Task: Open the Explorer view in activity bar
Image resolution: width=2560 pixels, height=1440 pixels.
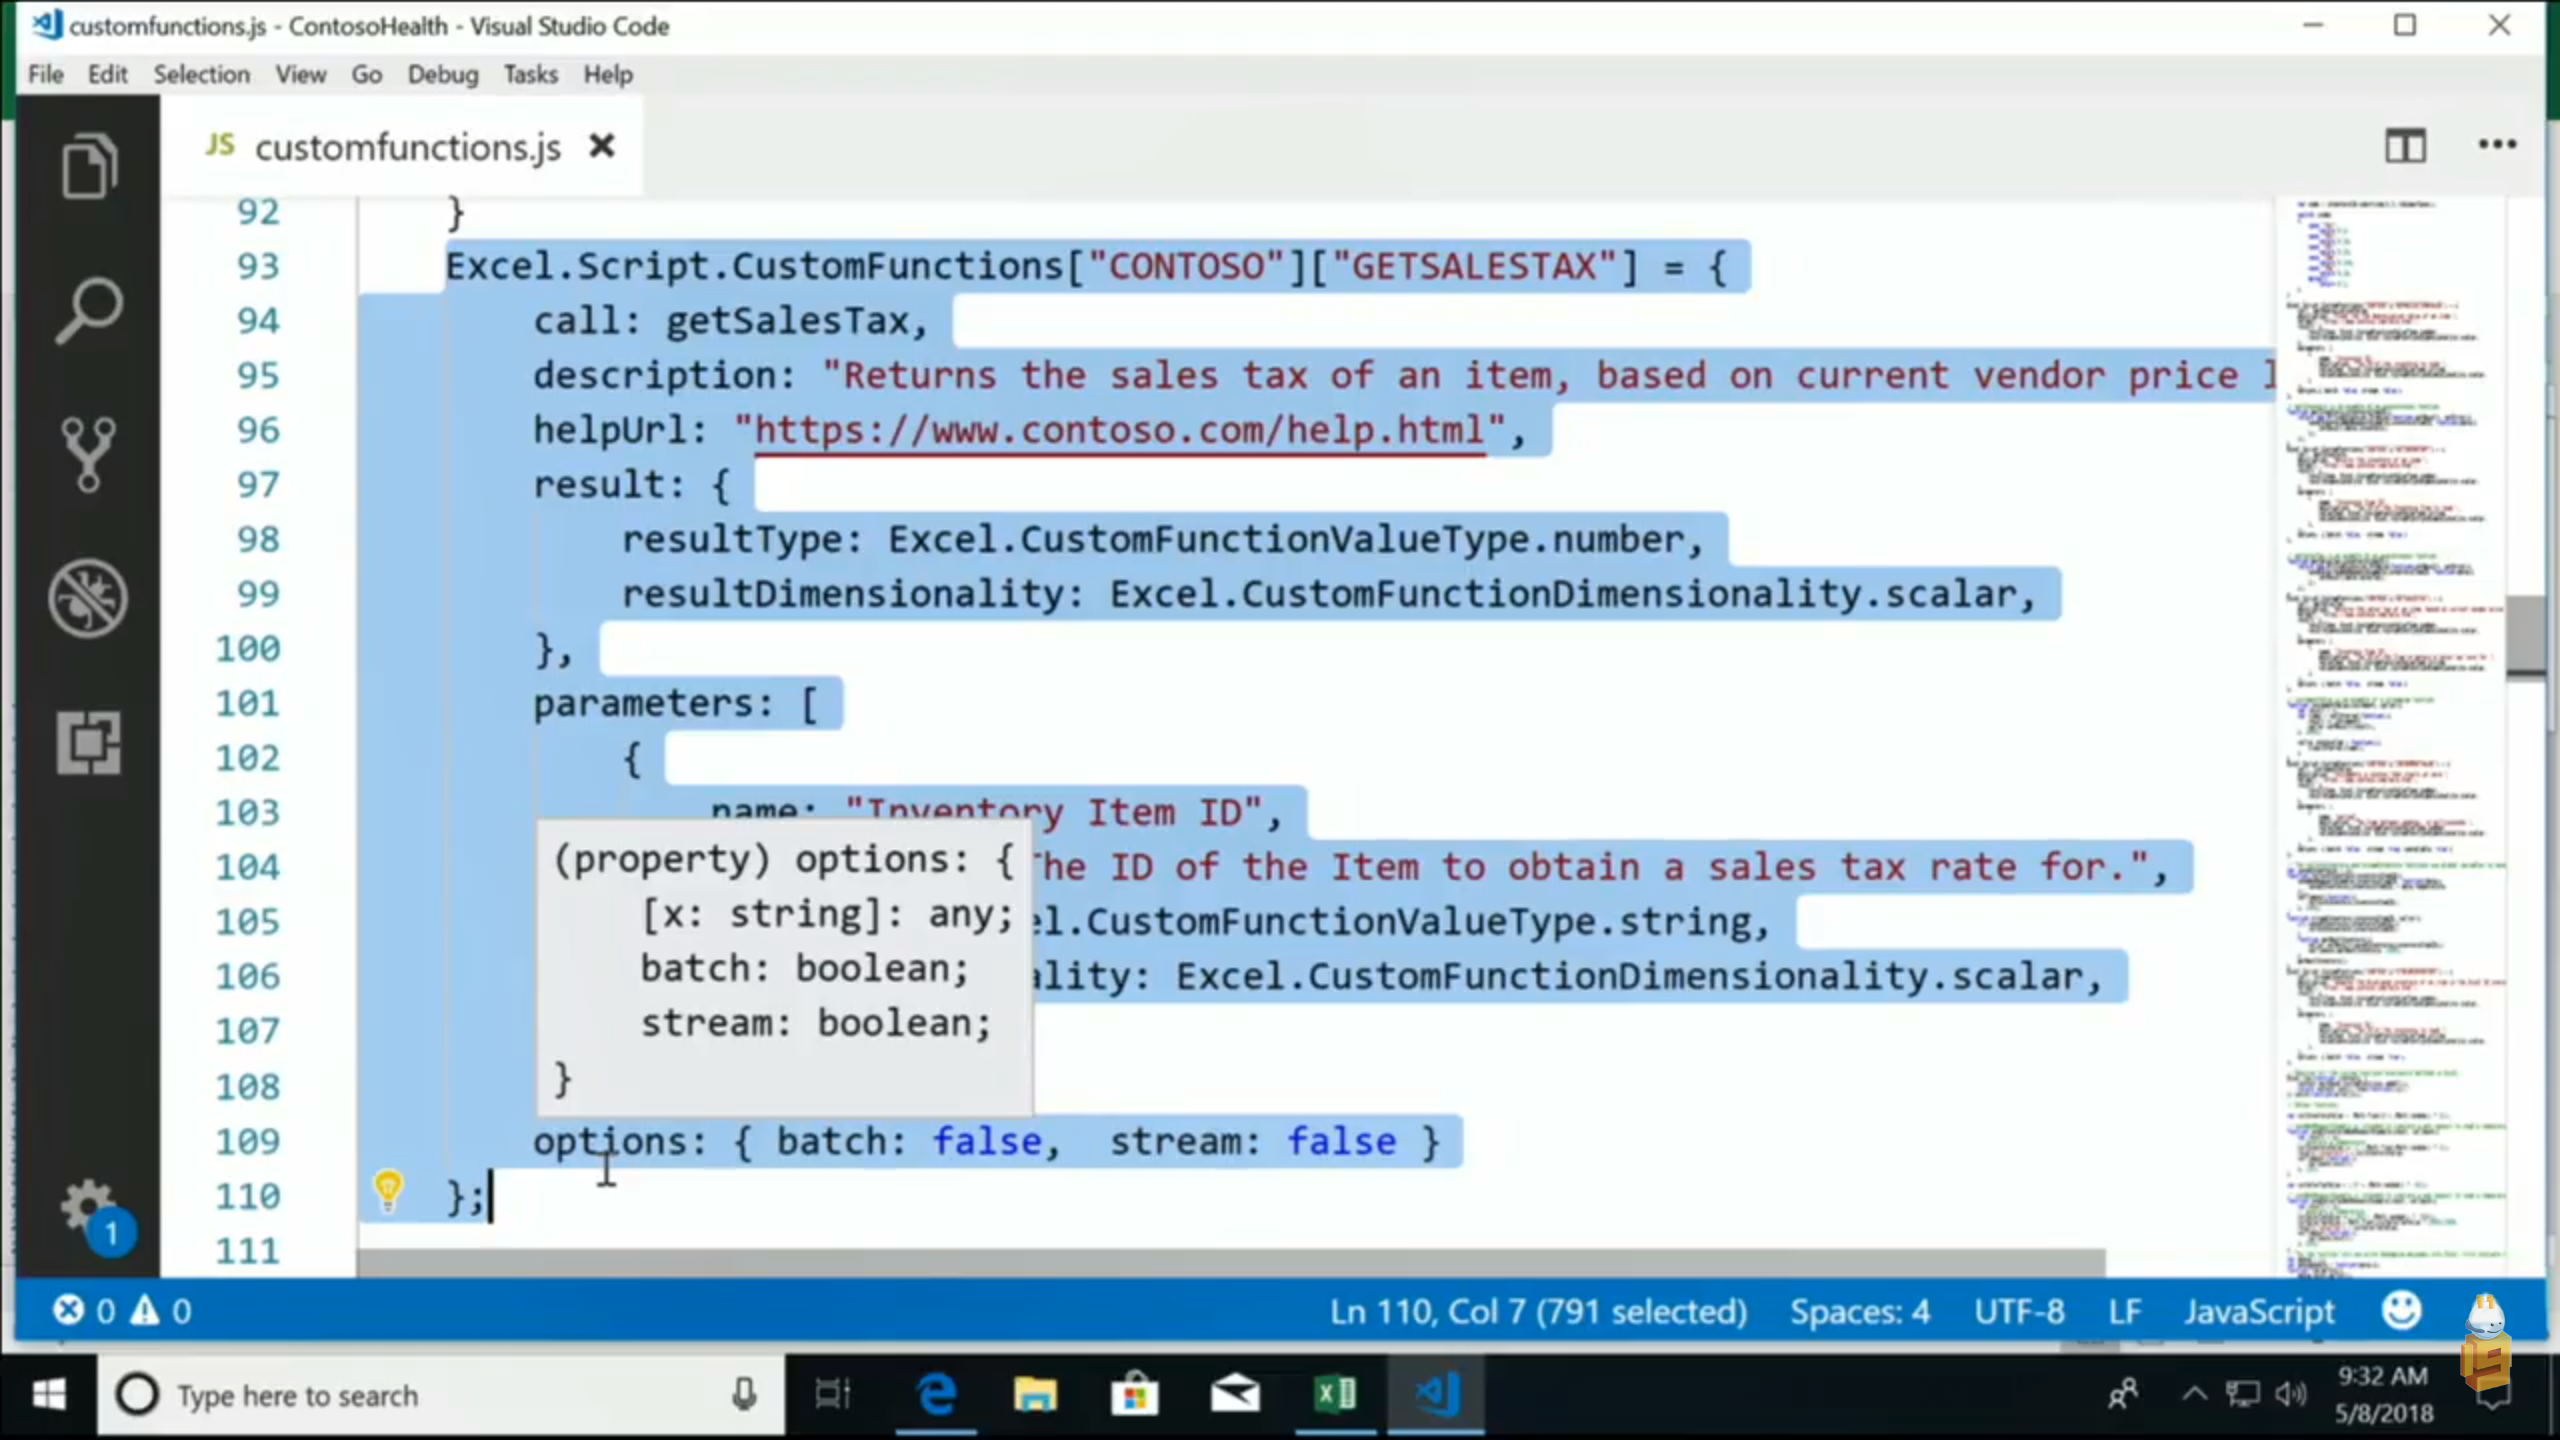Action: point(88,166)
